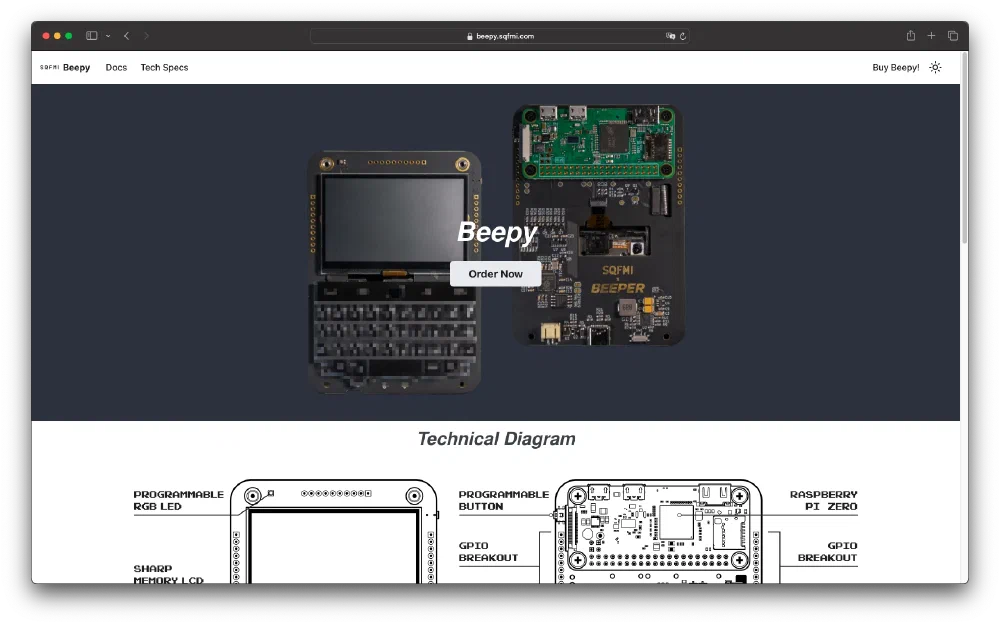Click the page's vertical scrollbar
The image size is (1000, 625).
coord(964,150)
